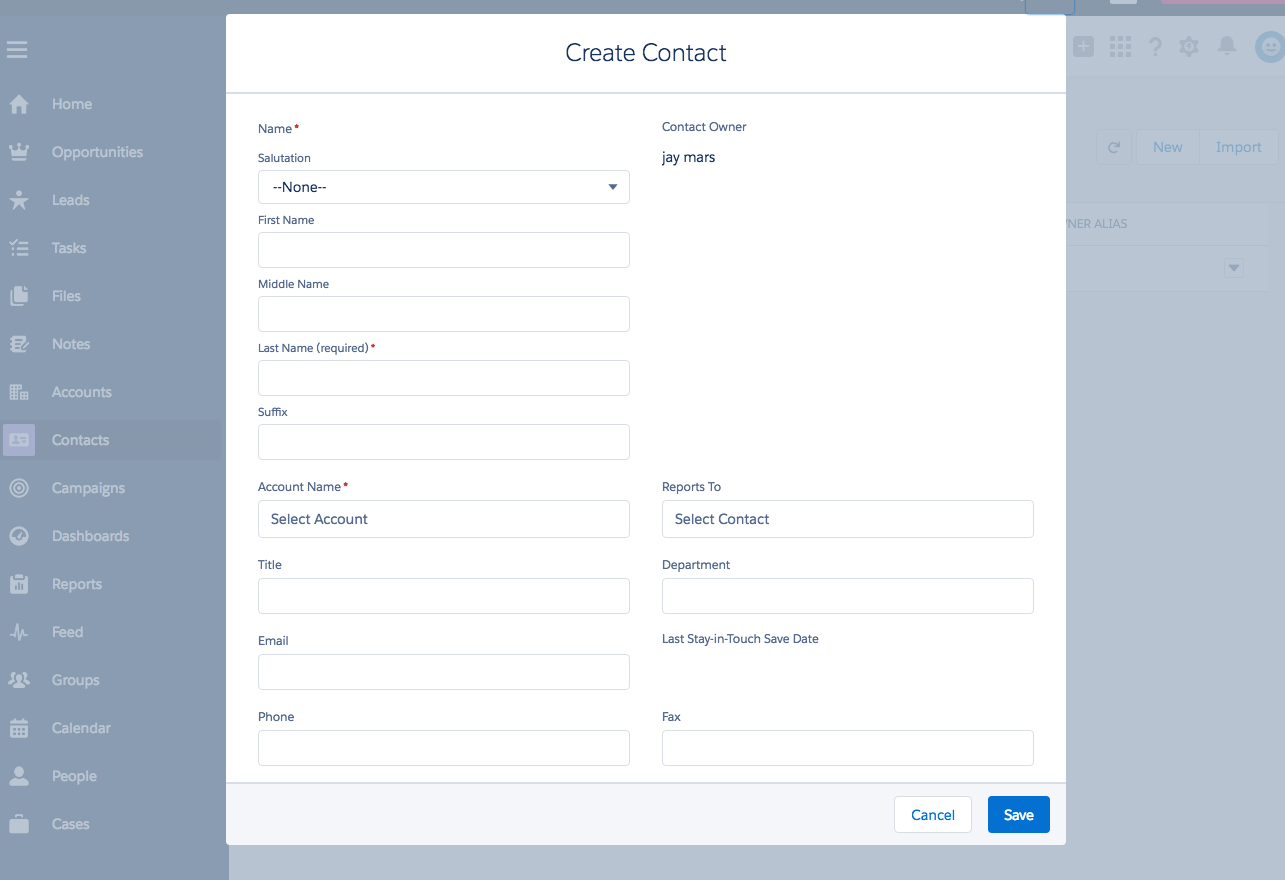Click the Accounts building icon
Screen dimensions: 1285x880
19,392
